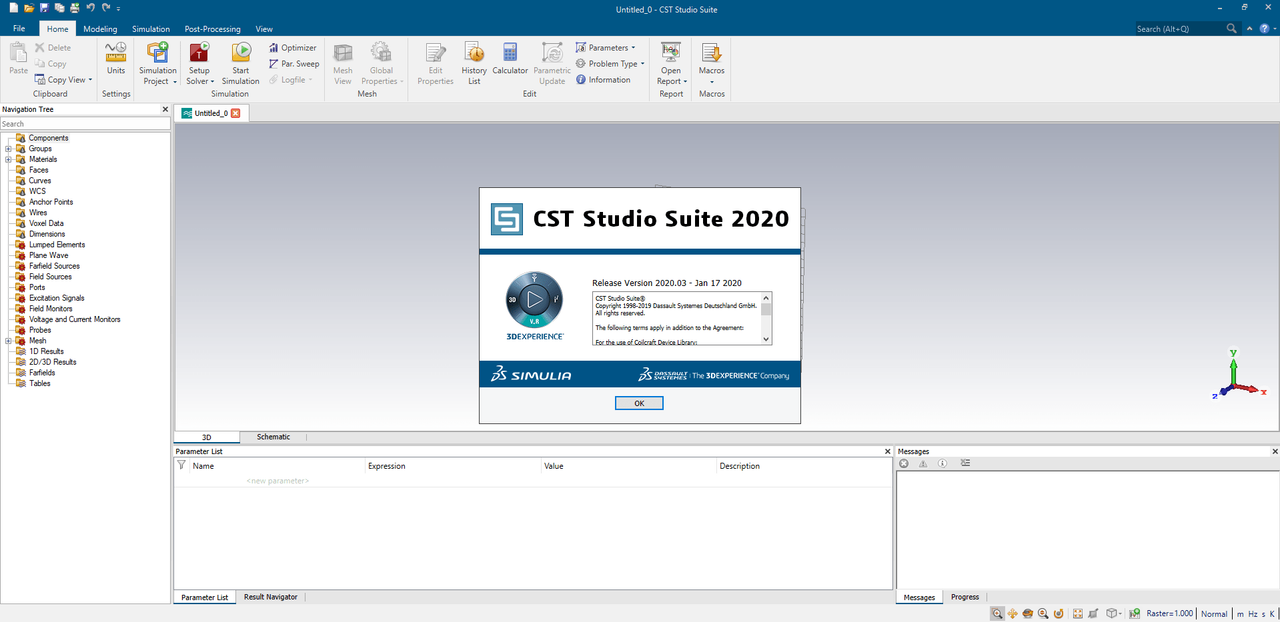Open the File menu
1280x622 pixels.
tap(19, 29)
